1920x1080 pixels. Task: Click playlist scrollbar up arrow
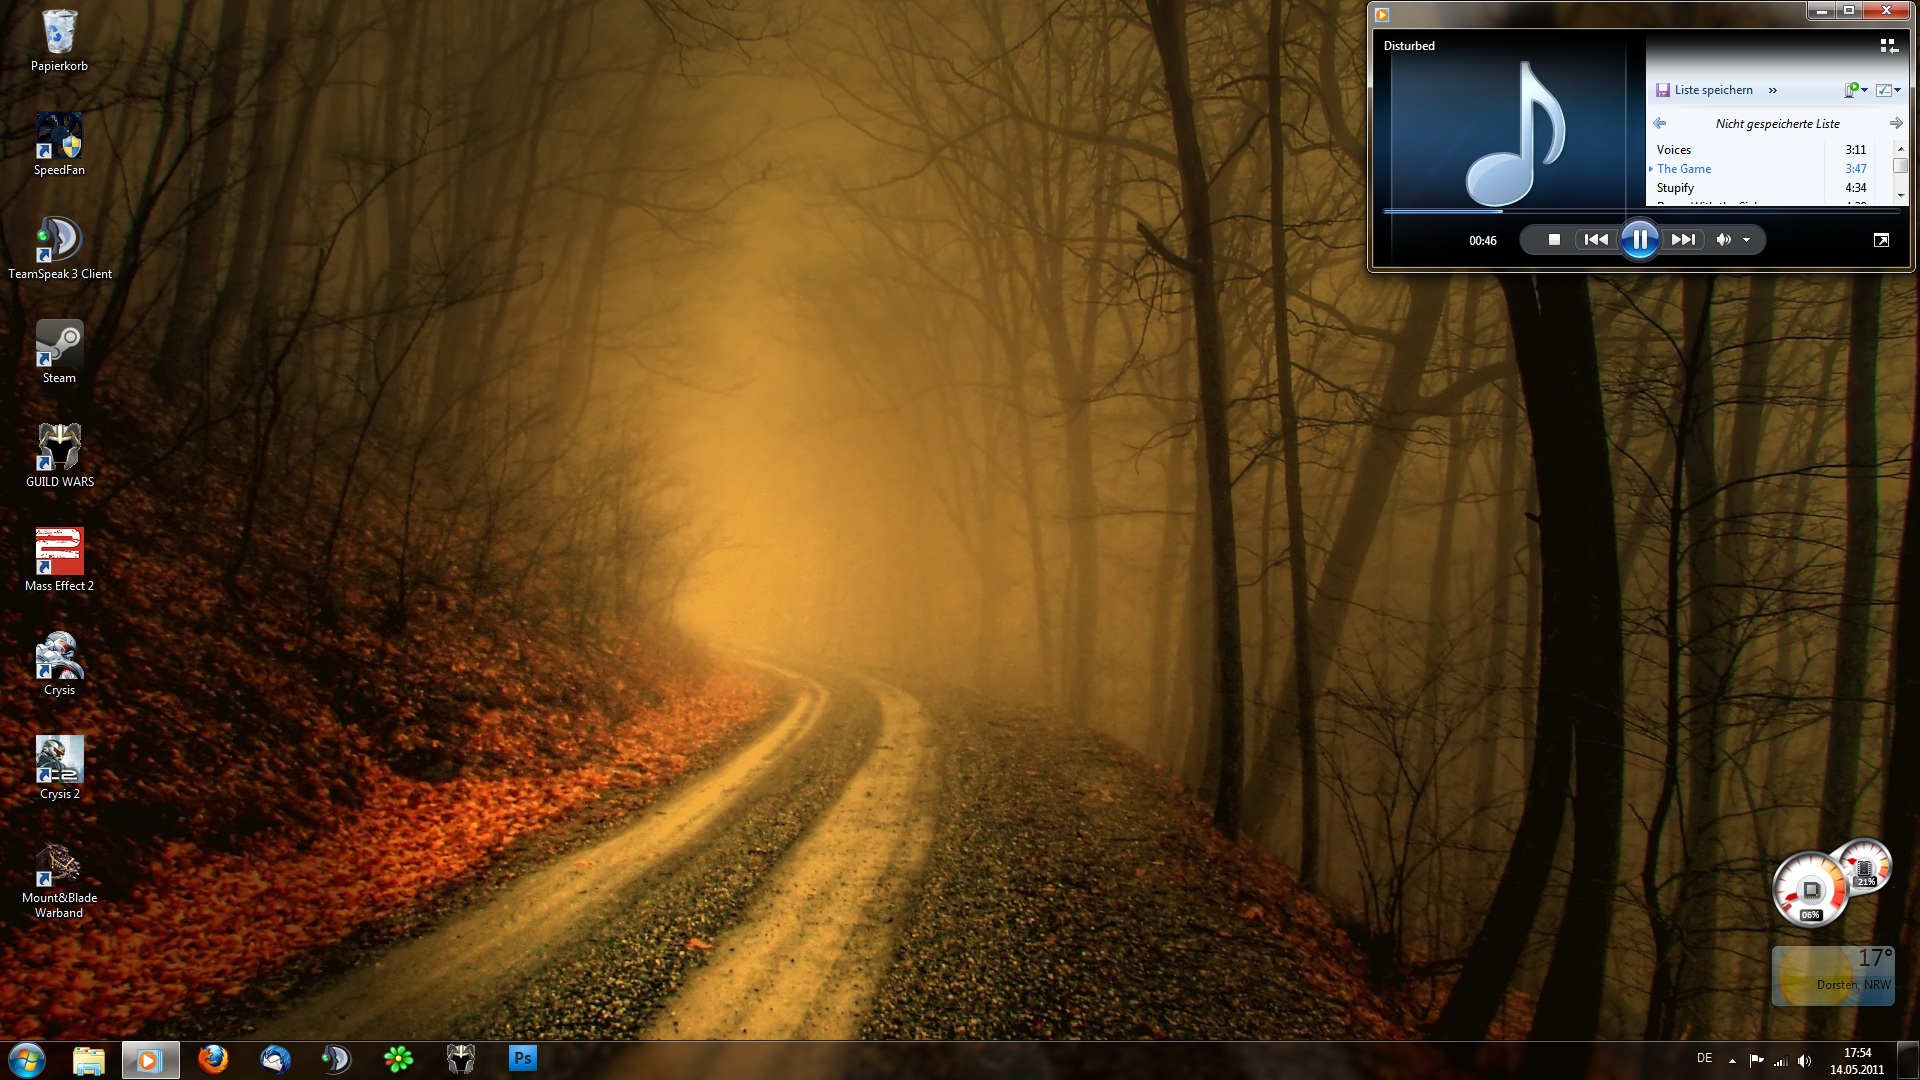(1901, 149)
